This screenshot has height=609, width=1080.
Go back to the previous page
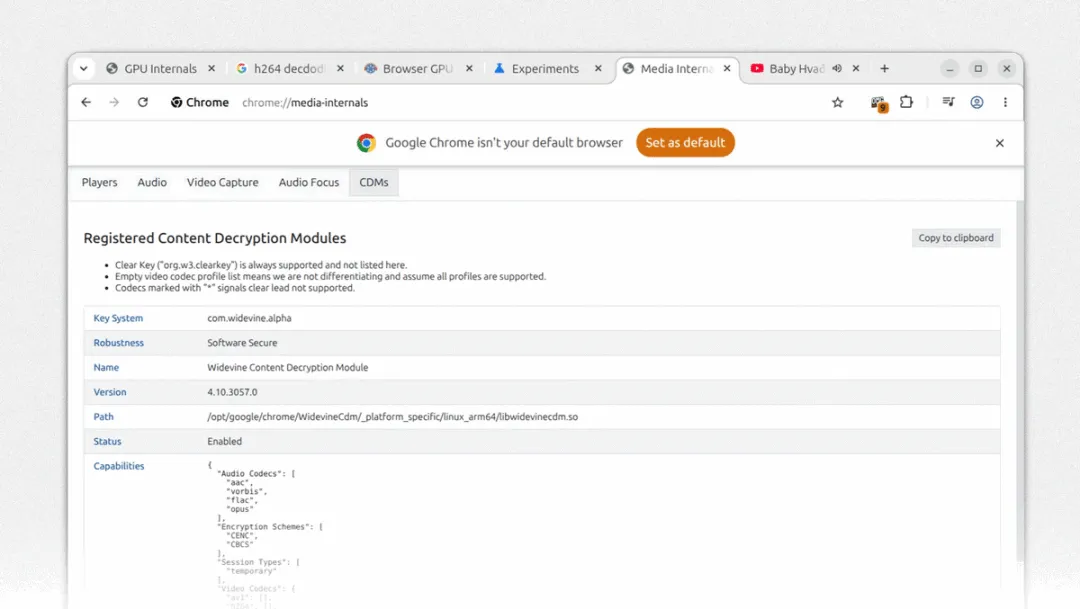(86, 103)
